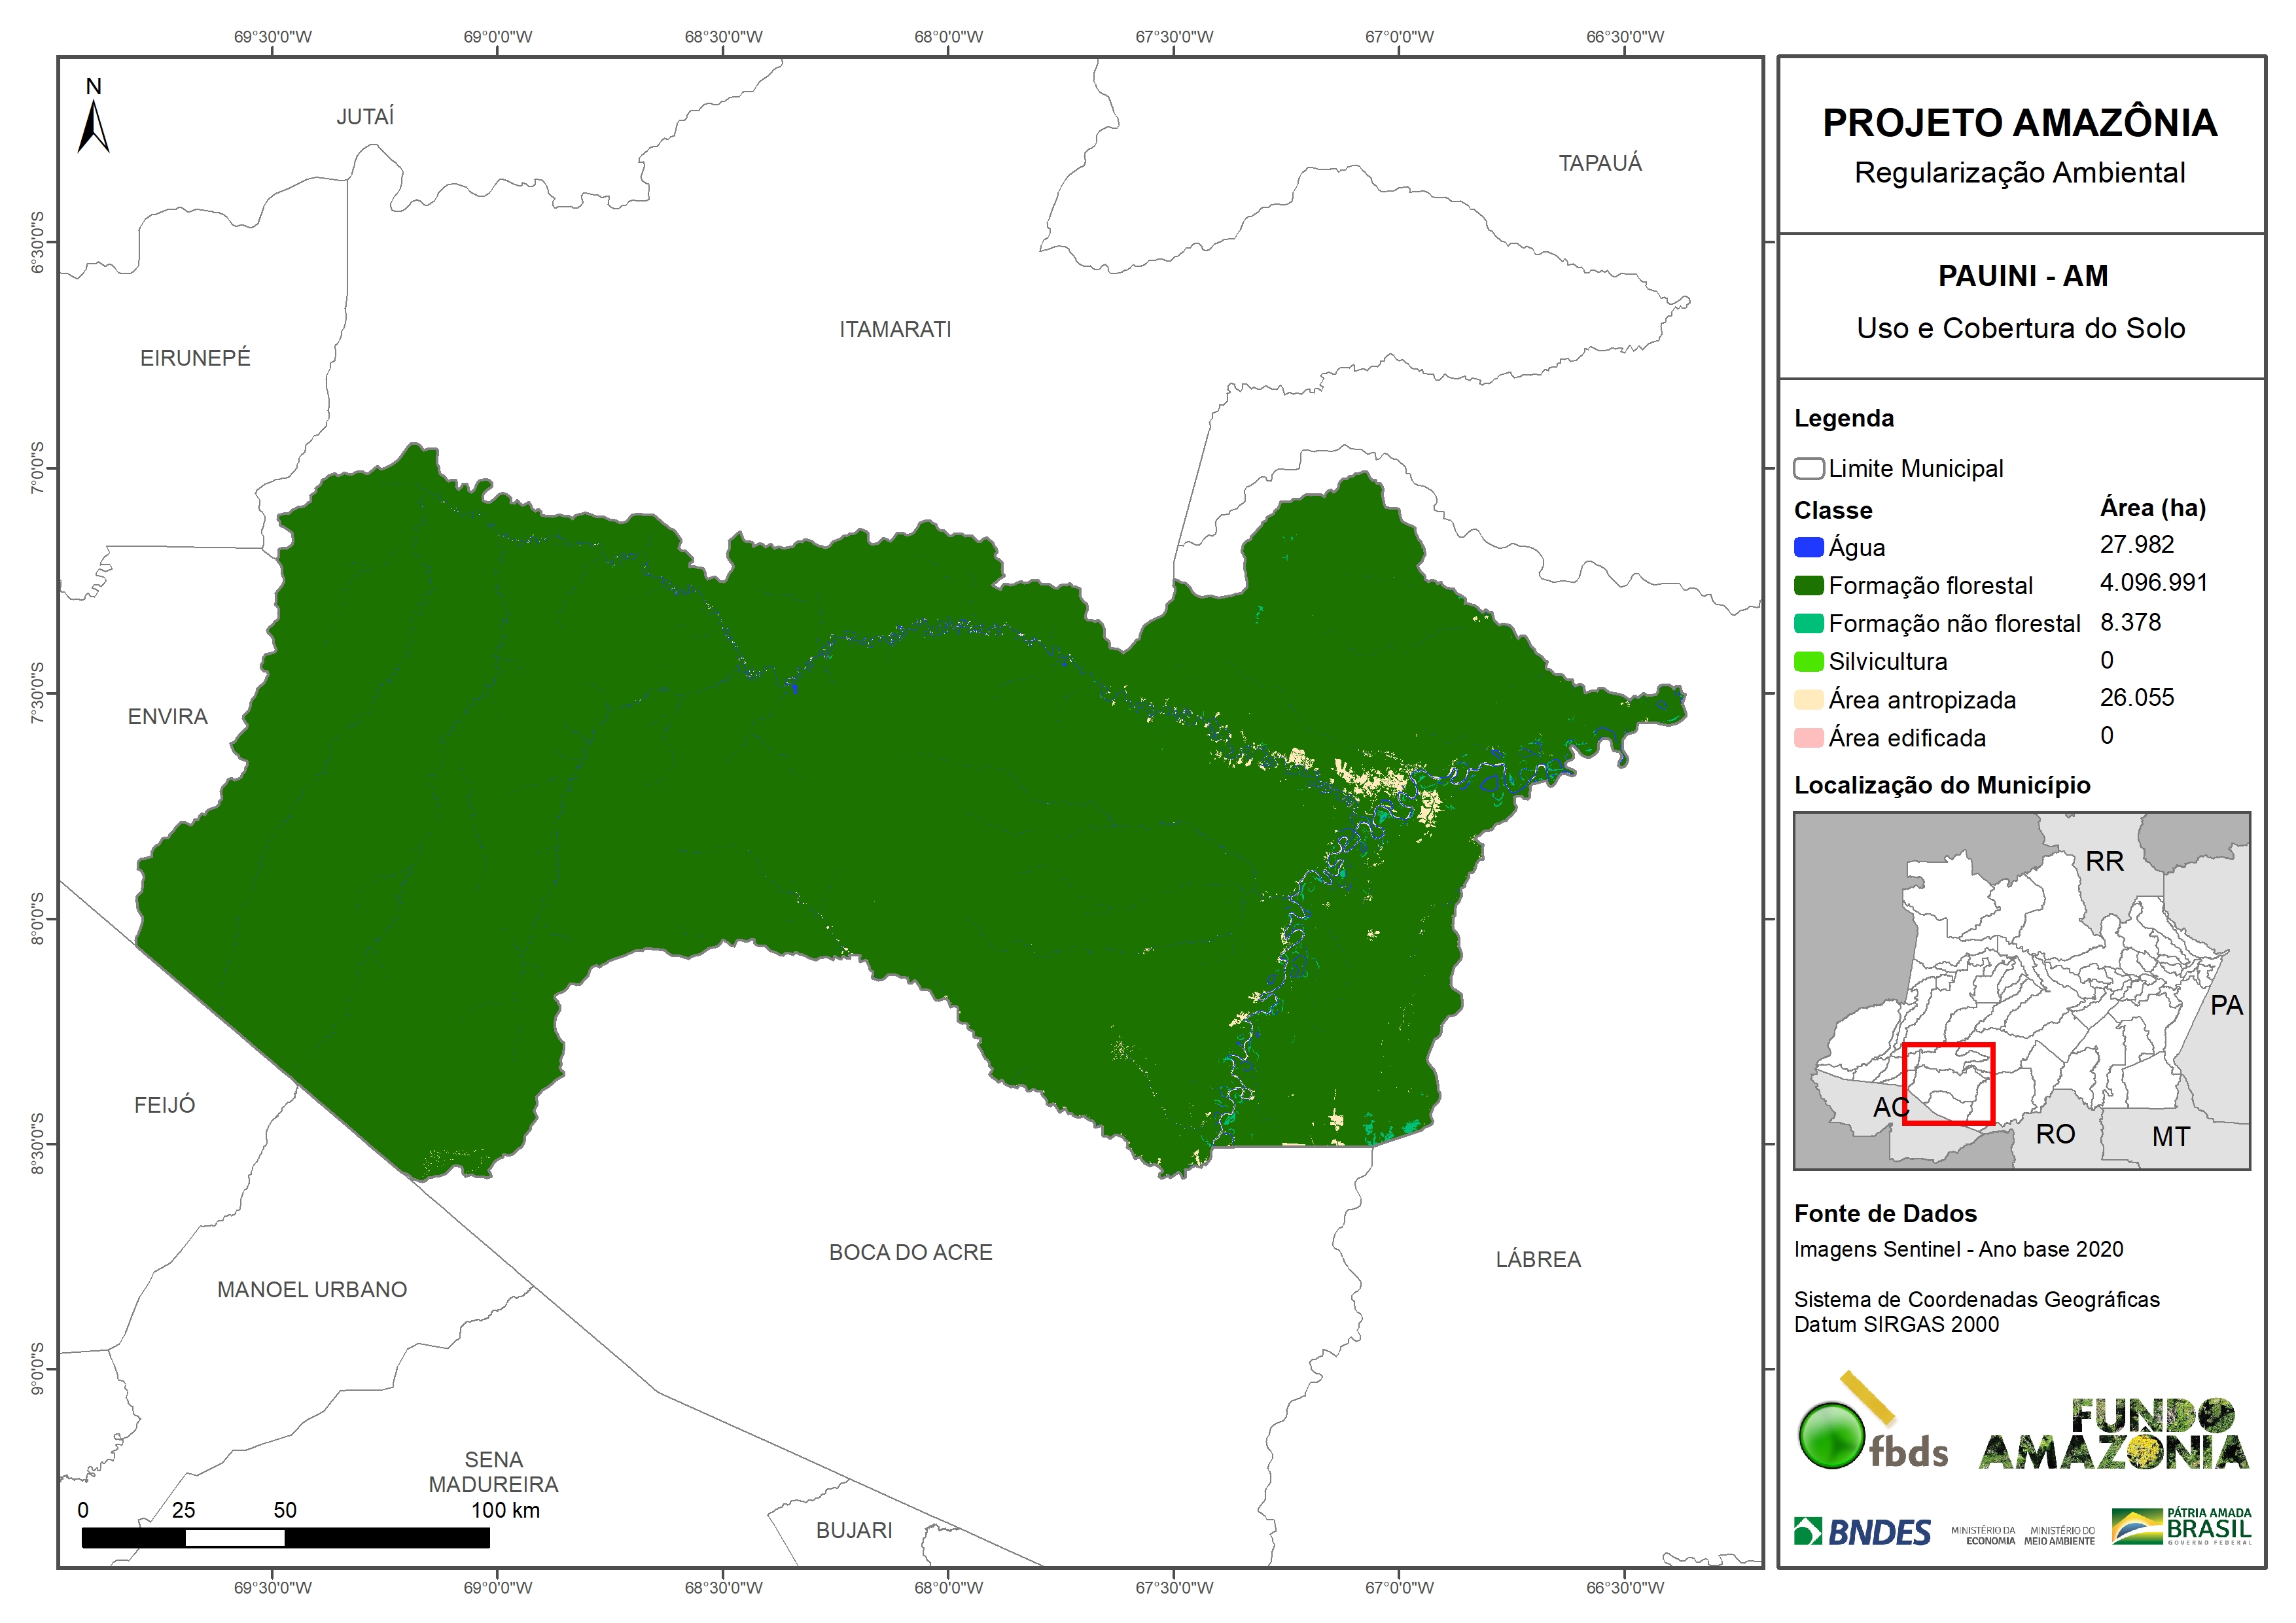
Task: Click the fbds green sphere logo
Action: 1831,1435
